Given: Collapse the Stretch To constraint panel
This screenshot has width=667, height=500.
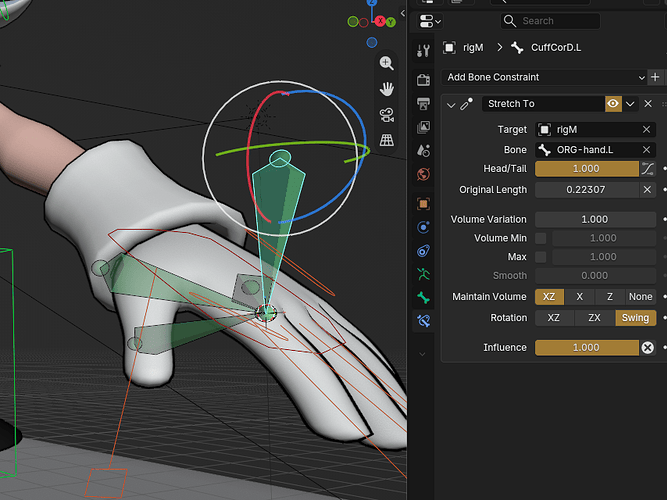Looking at the screenshot, I should point(451,105).
